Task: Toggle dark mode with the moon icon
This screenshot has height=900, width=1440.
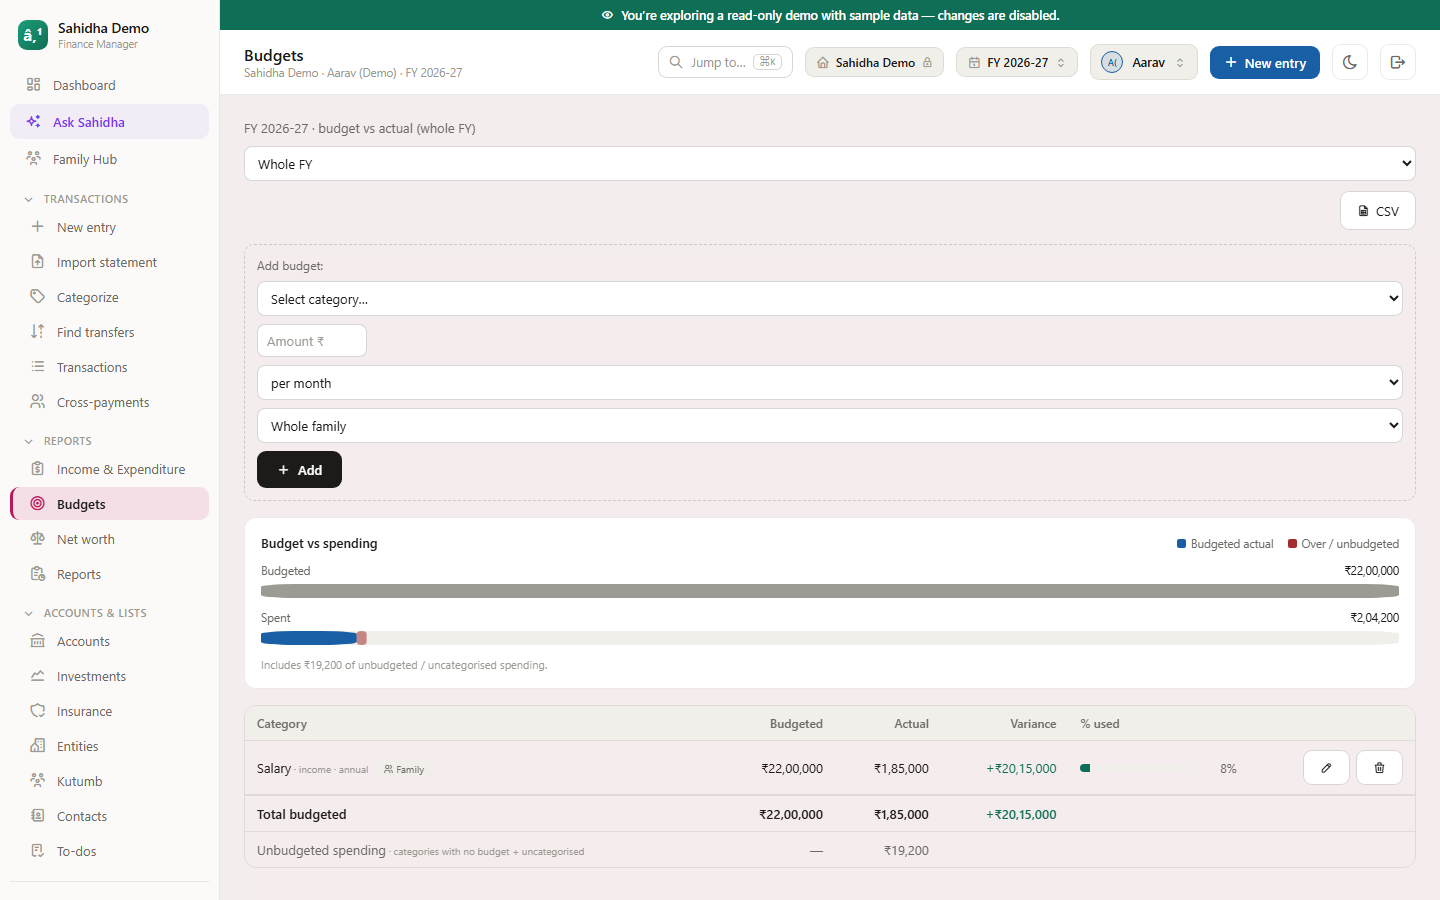Action: [x=1350, y=62]
